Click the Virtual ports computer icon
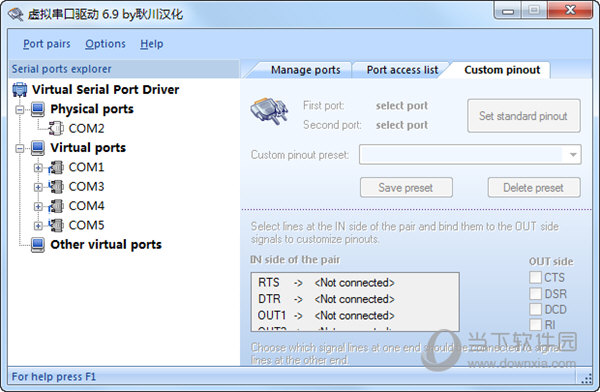Viewport: 600px width, 392px height. [x=38, y=148]
